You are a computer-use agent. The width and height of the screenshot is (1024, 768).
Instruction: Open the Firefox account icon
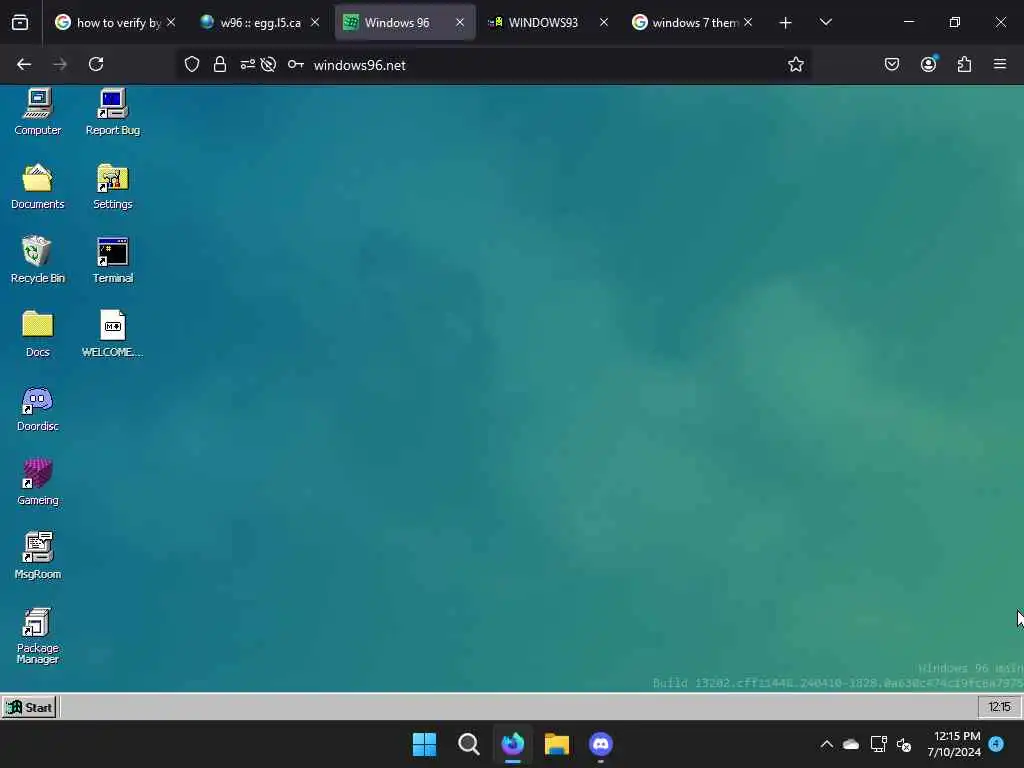coord(928,65)
